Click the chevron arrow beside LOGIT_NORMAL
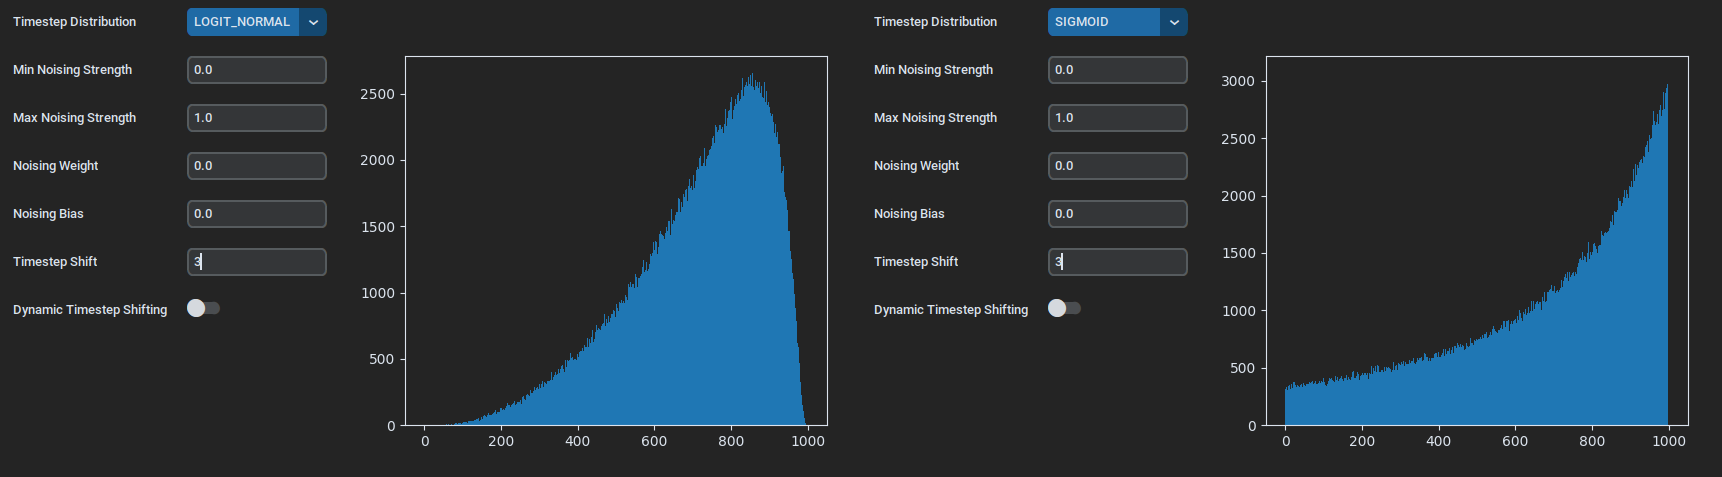The height and width of the screenshot is (477, 1722). (313, 22)
